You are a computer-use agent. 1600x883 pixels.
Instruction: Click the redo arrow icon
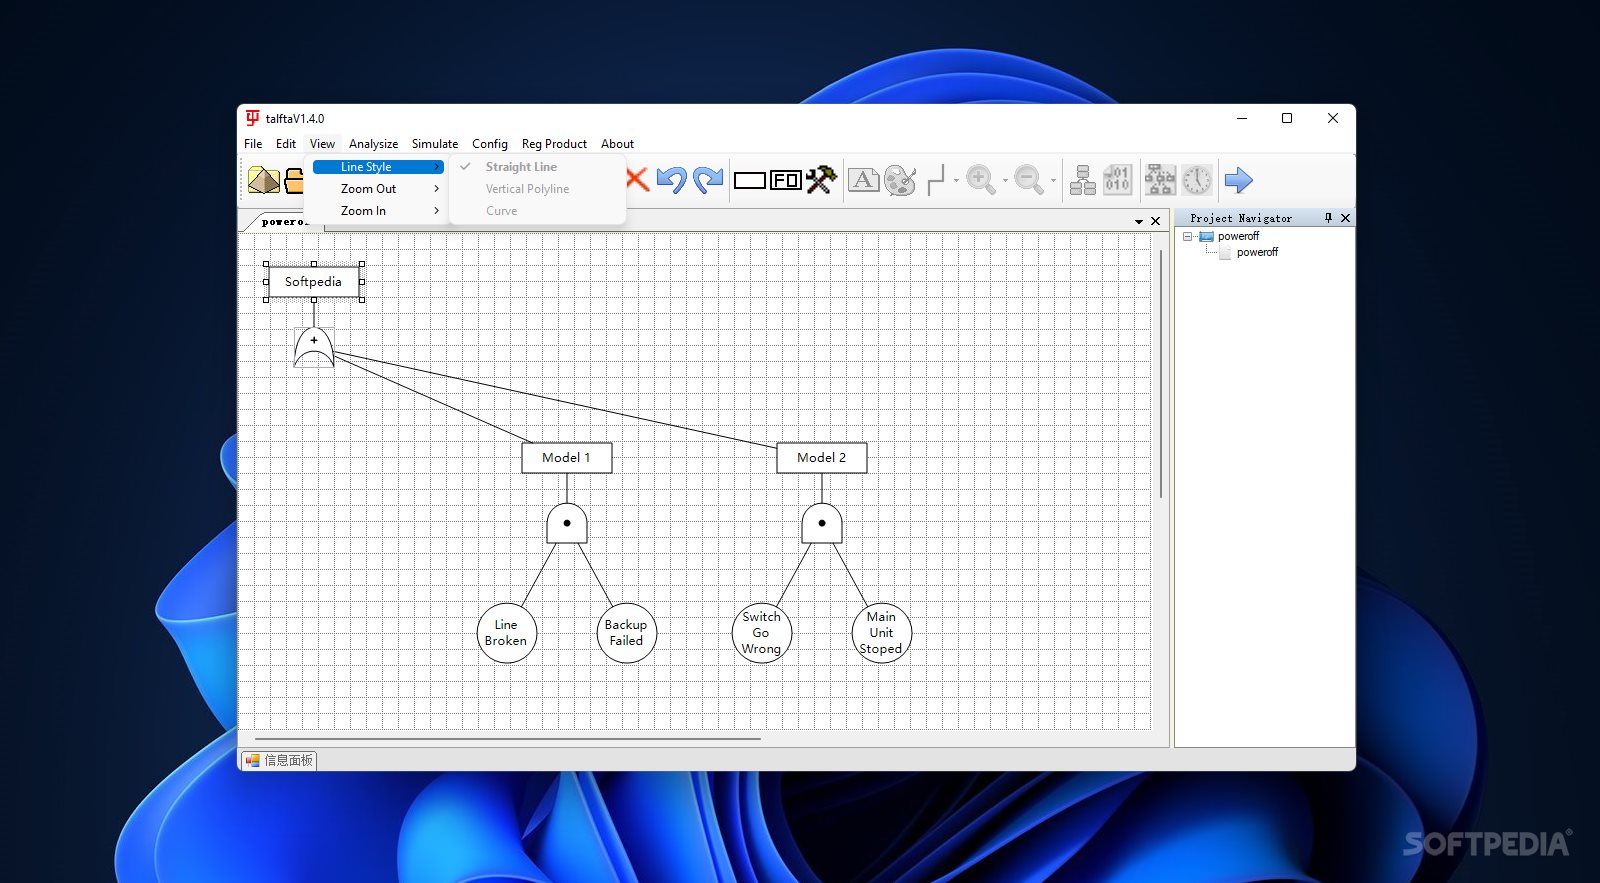point(708,180)
